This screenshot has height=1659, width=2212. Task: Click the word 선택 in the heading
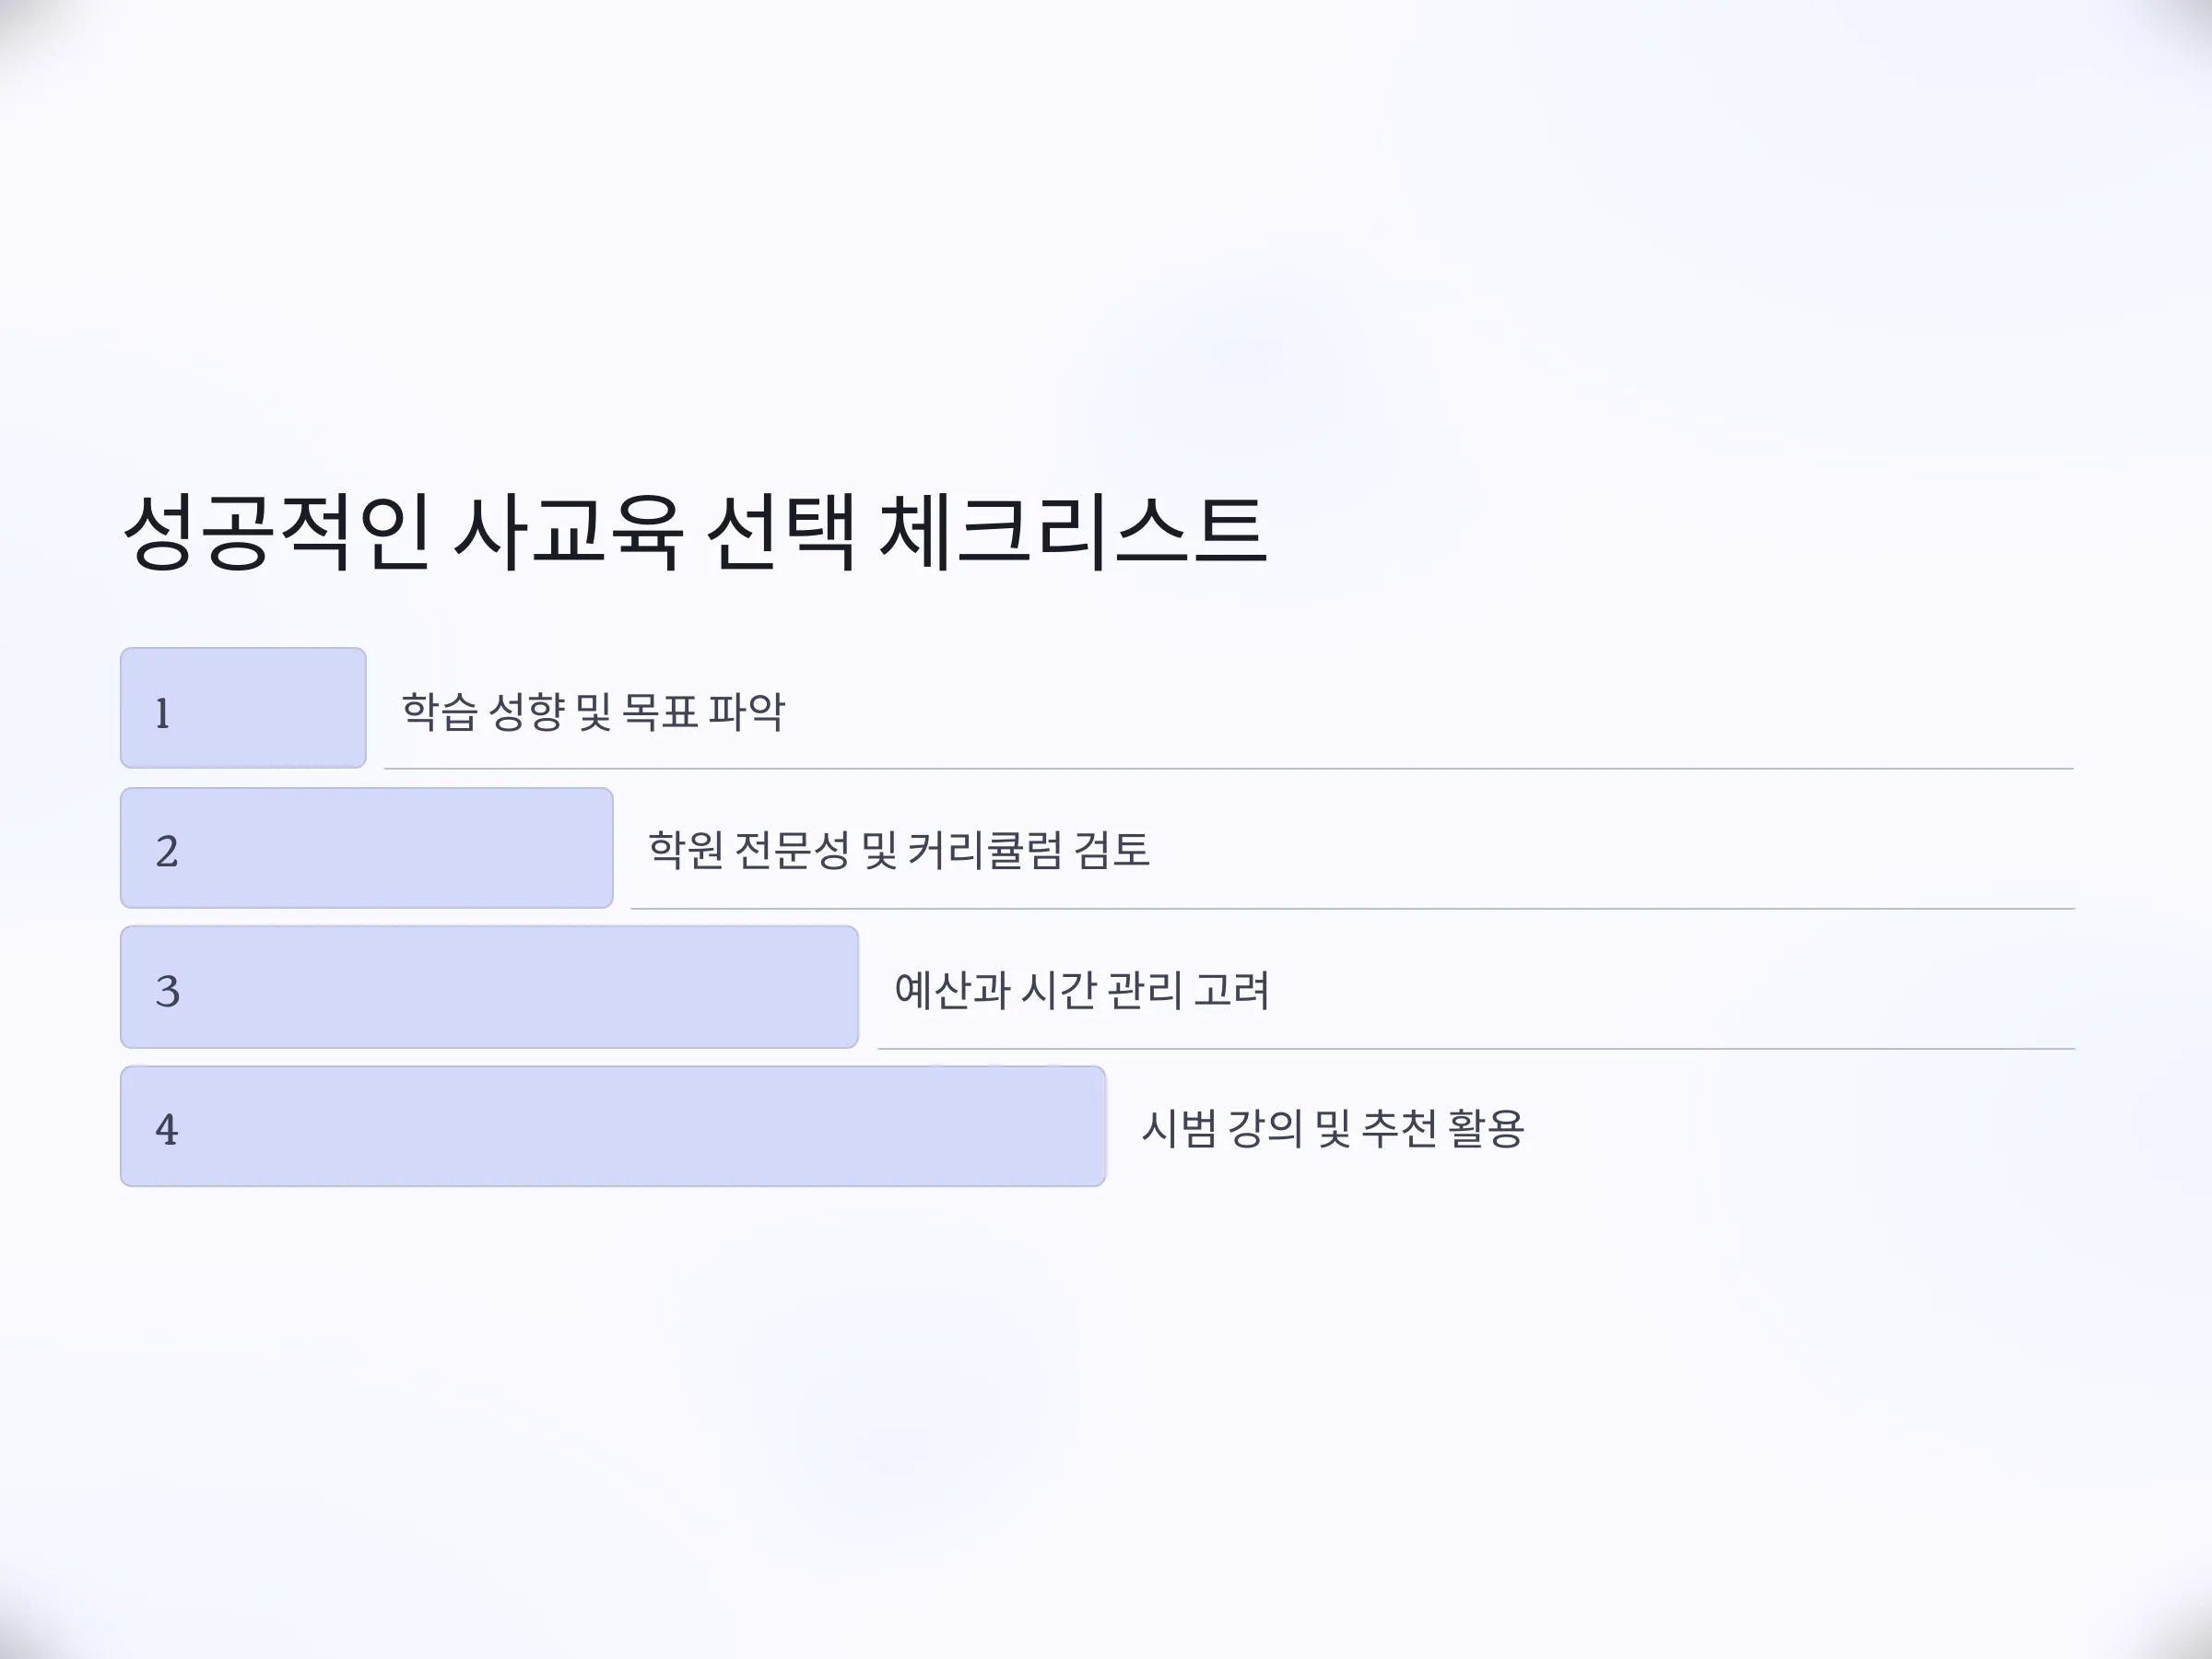point(782,532)
